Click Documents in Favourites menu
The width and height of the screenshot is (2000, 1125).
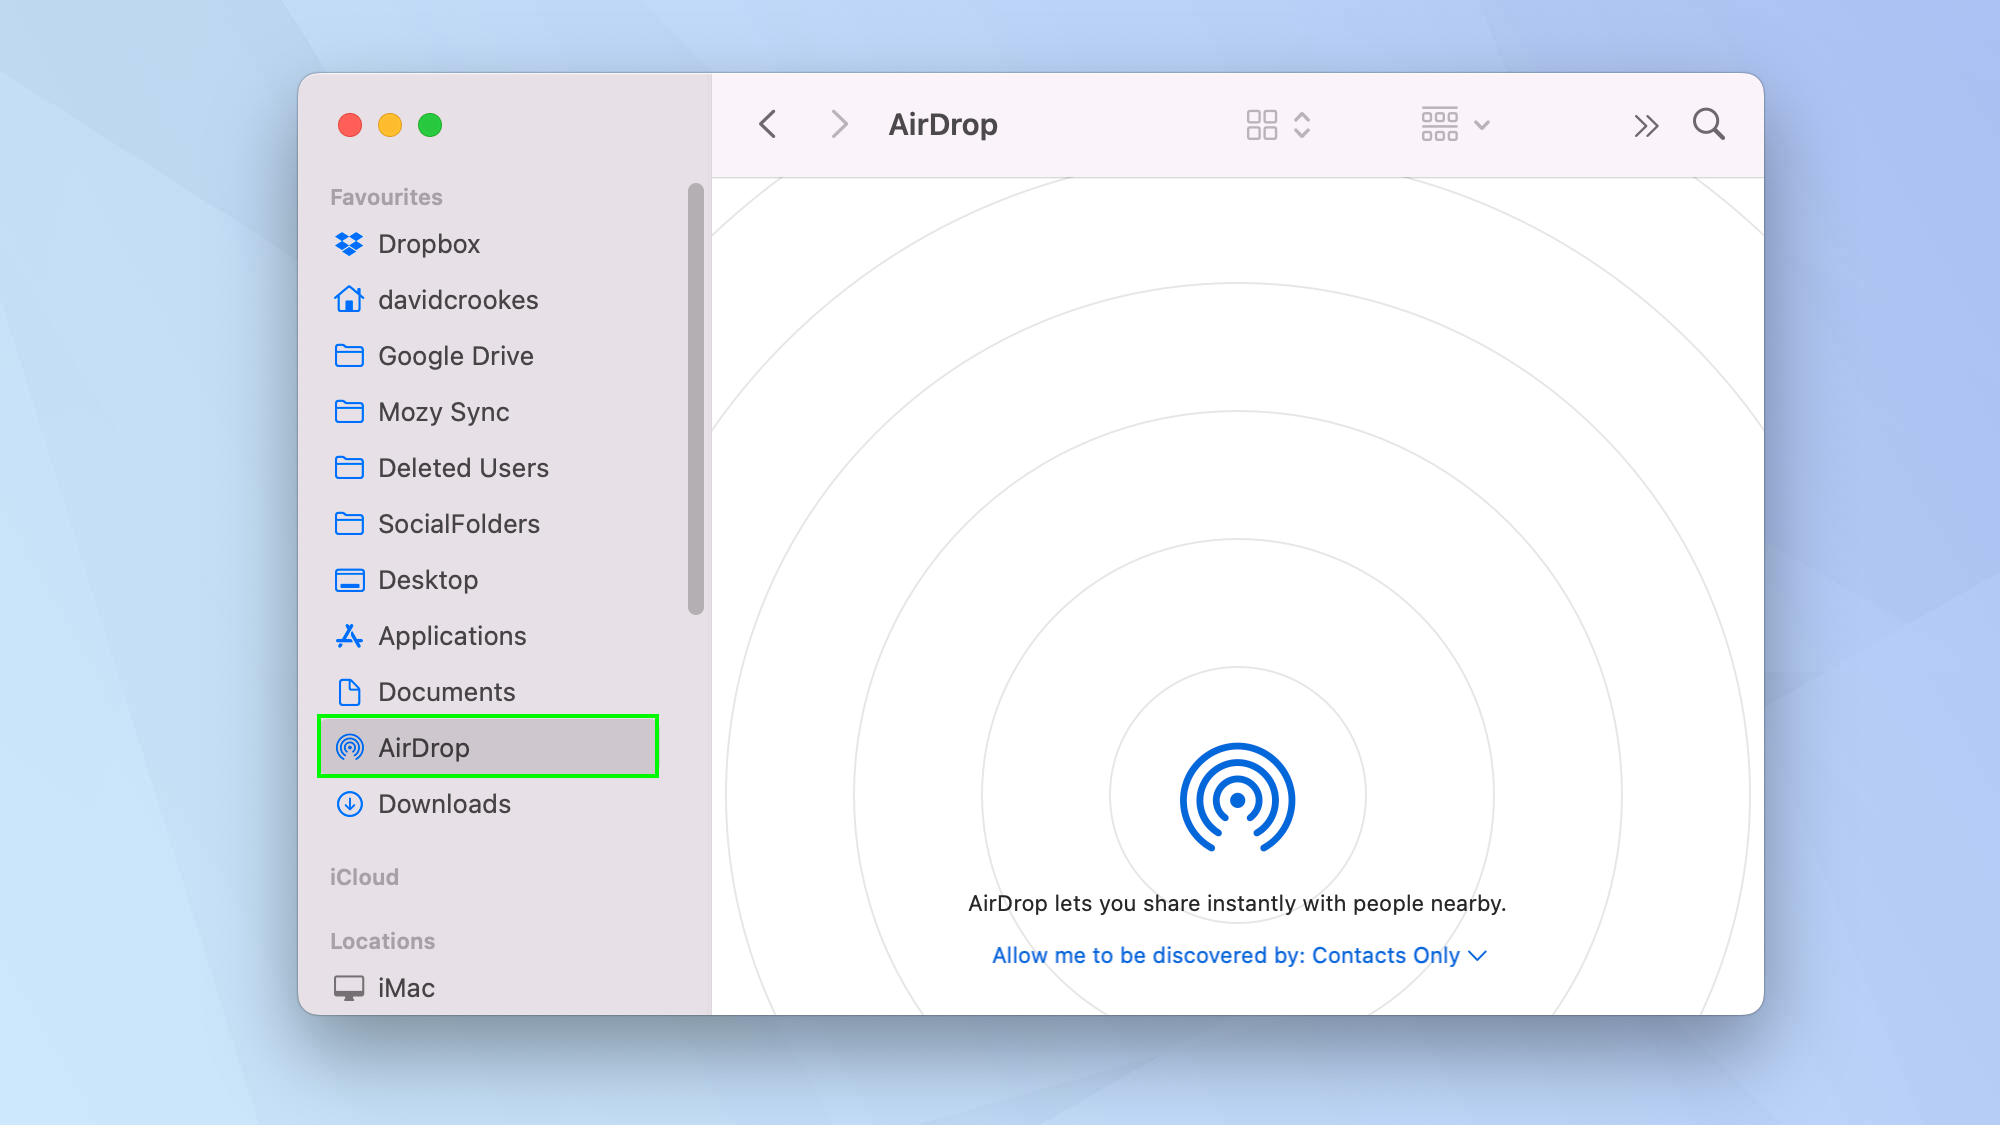pyautogui.click(x=445, y=691)
